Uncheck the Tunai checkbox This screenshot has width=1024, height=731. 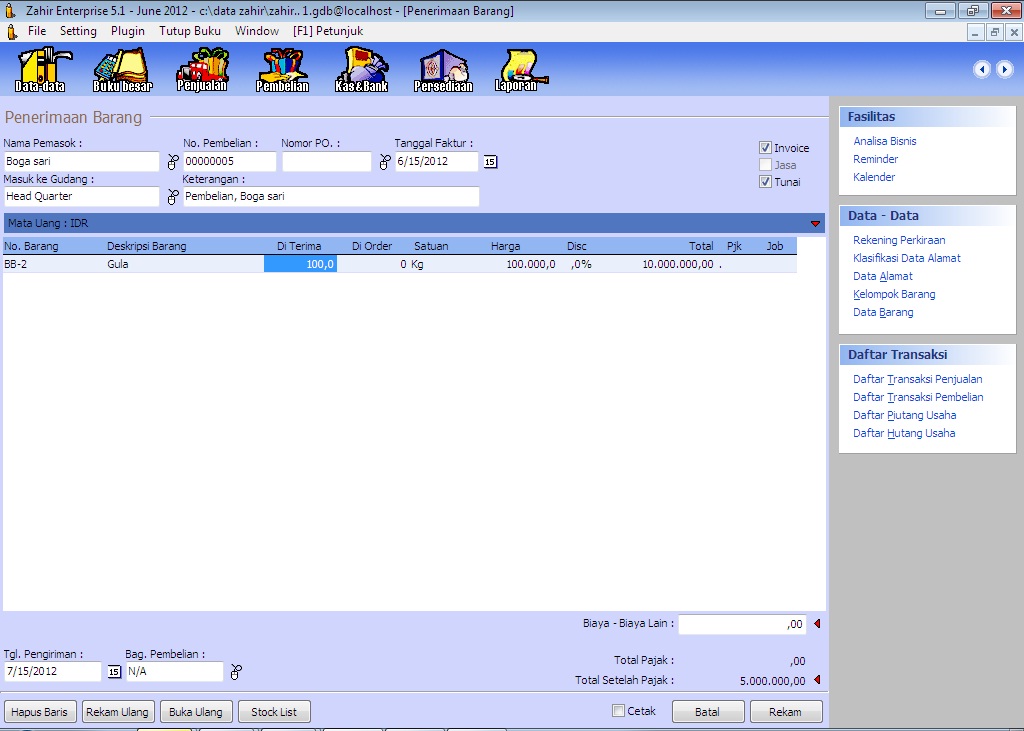765,182
